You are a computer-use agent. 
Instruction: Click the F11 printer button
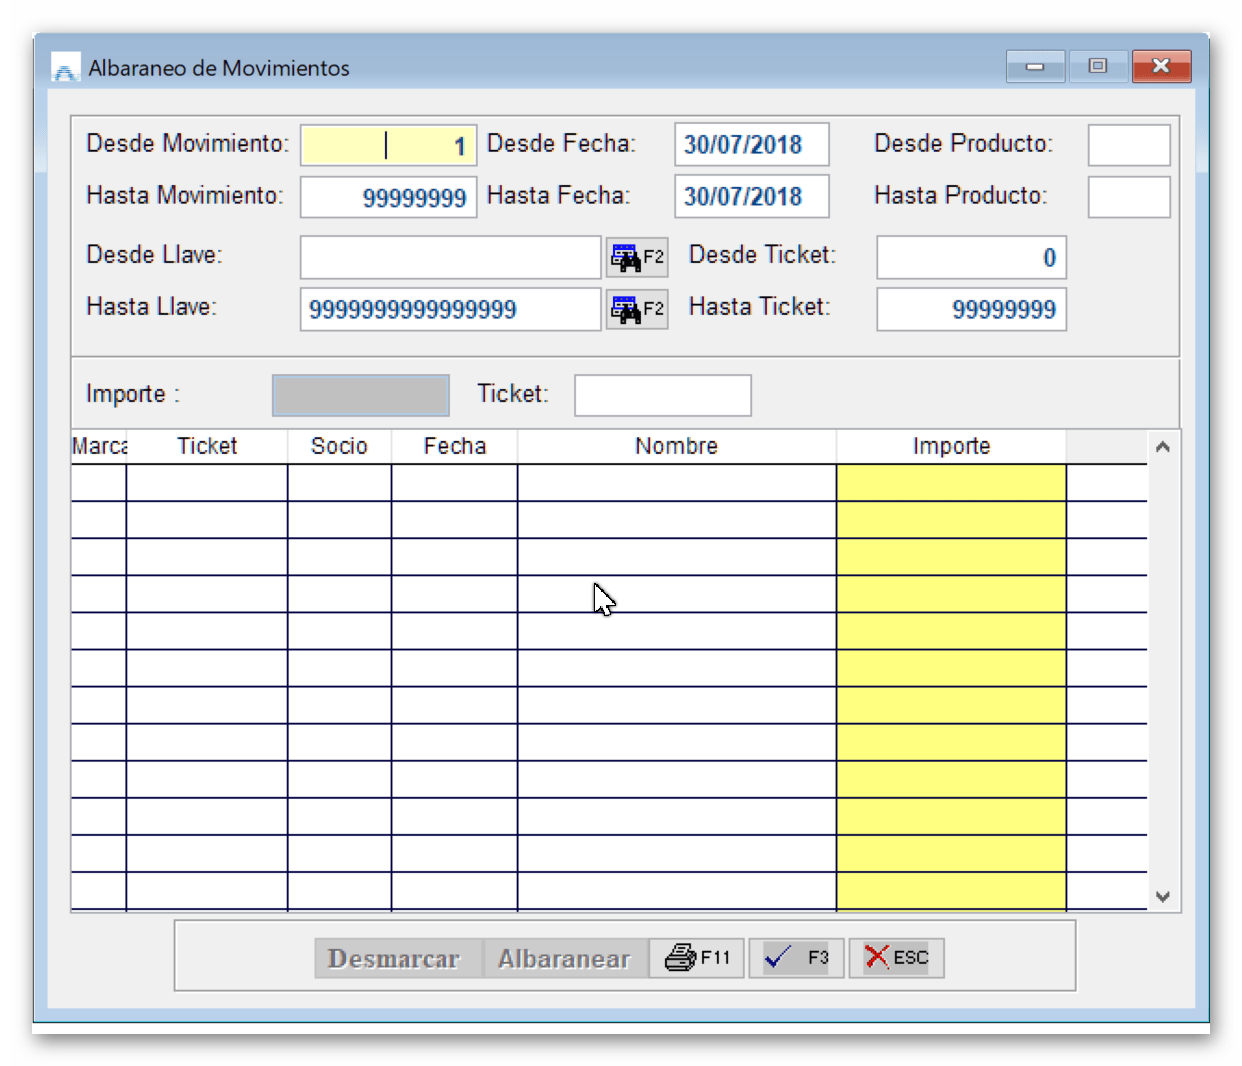[697, 958]
